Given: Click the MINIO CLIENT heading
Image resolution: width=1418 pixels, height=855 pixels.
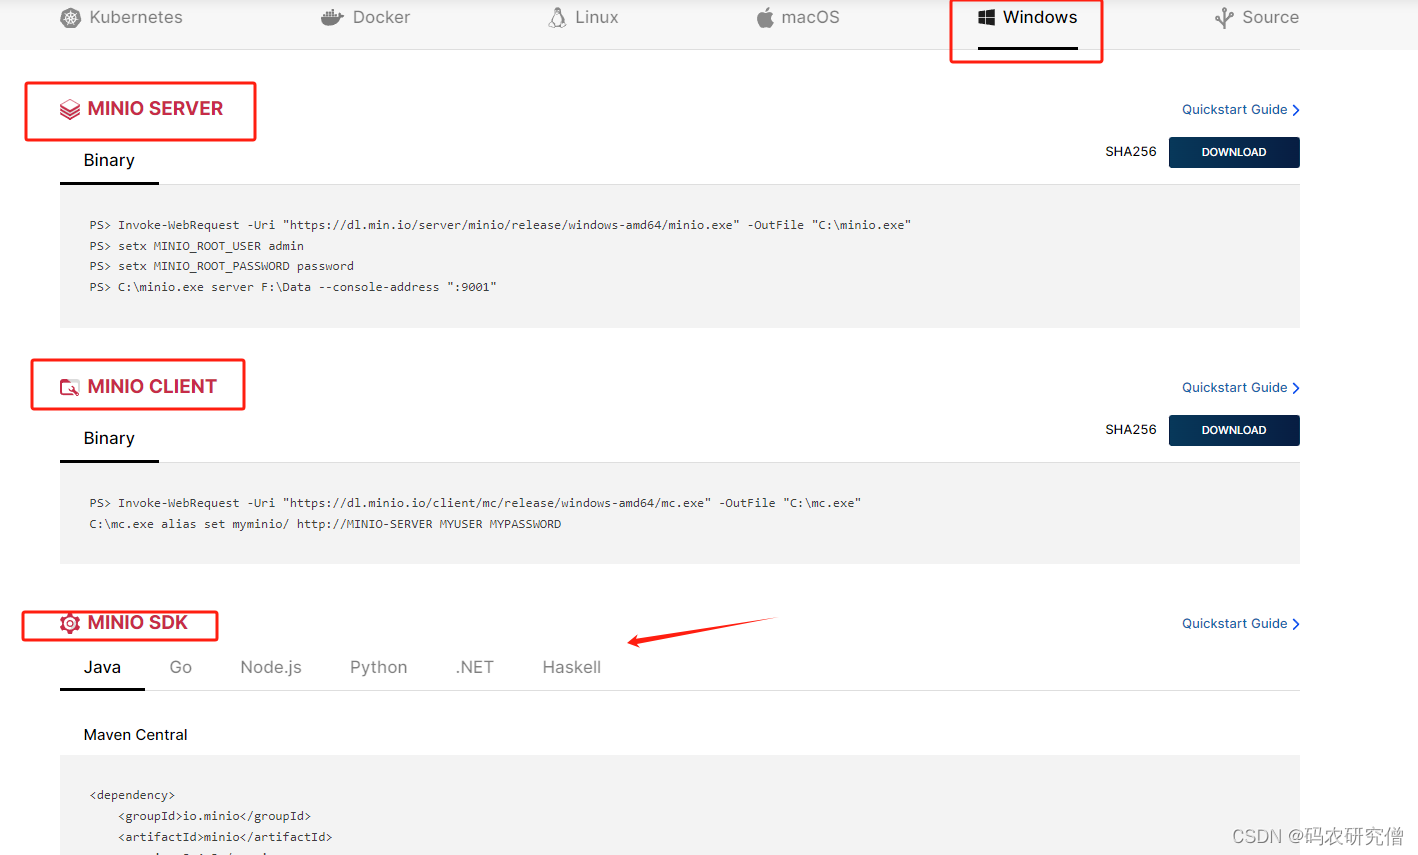Looking at the screenshot, I should tap(152, 387).
